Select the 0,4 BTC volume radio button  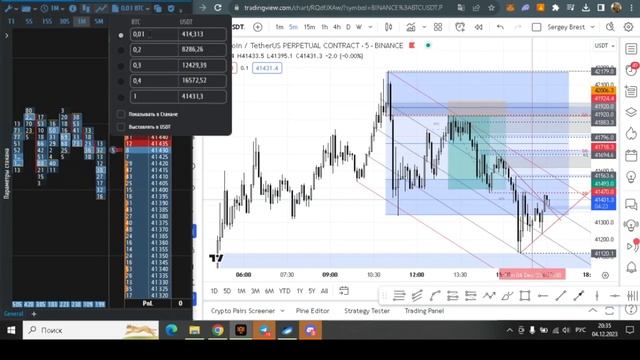click(121, 82)
